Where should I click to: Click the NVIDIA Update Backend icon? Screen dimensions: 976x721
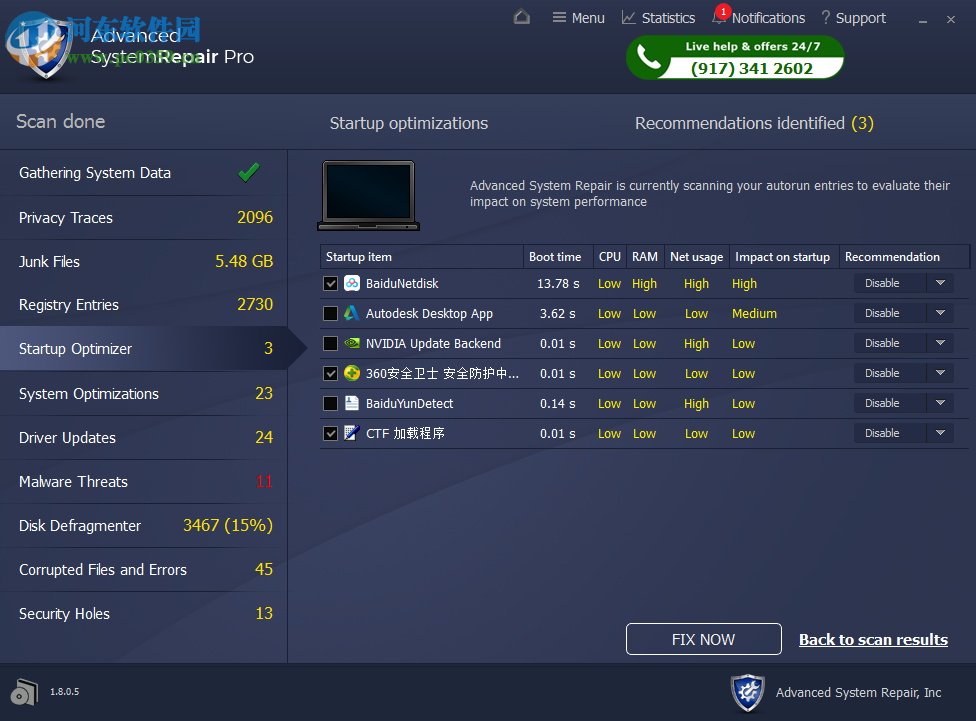(351, 343)
